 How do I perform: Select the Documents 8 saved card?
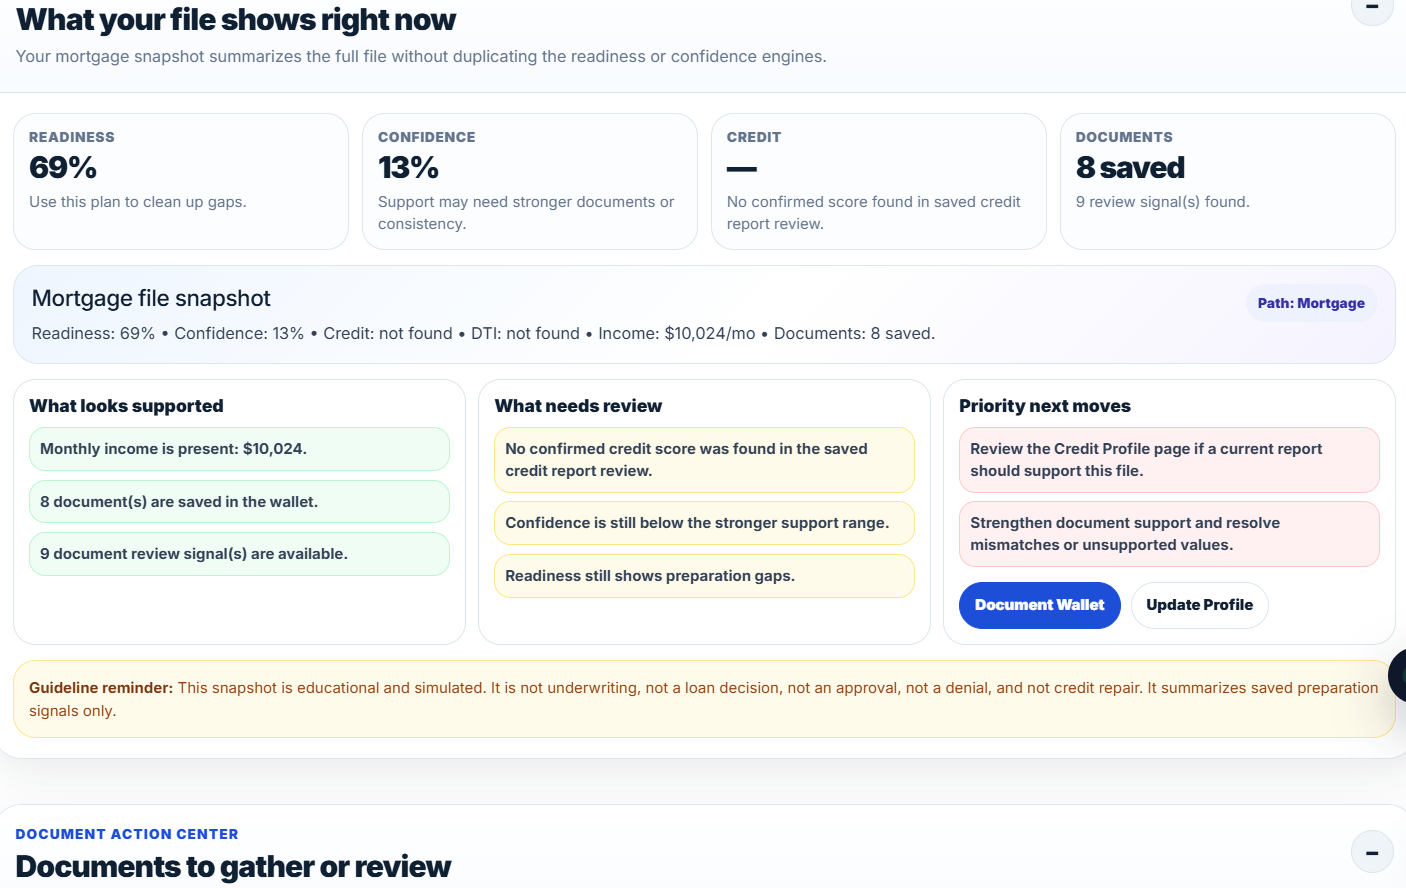click(x=1227, y=181)
